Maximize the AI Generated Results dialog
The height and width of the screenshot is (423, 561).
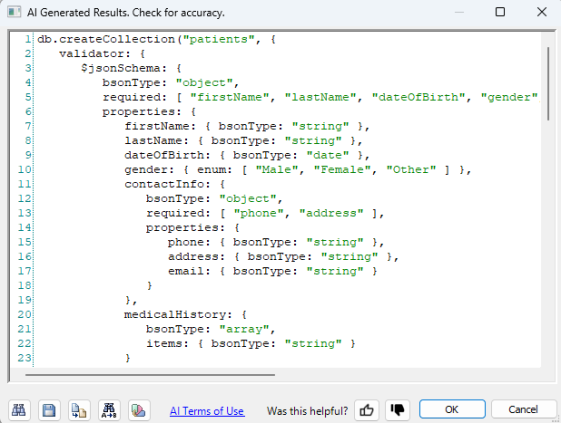point(500,12)
